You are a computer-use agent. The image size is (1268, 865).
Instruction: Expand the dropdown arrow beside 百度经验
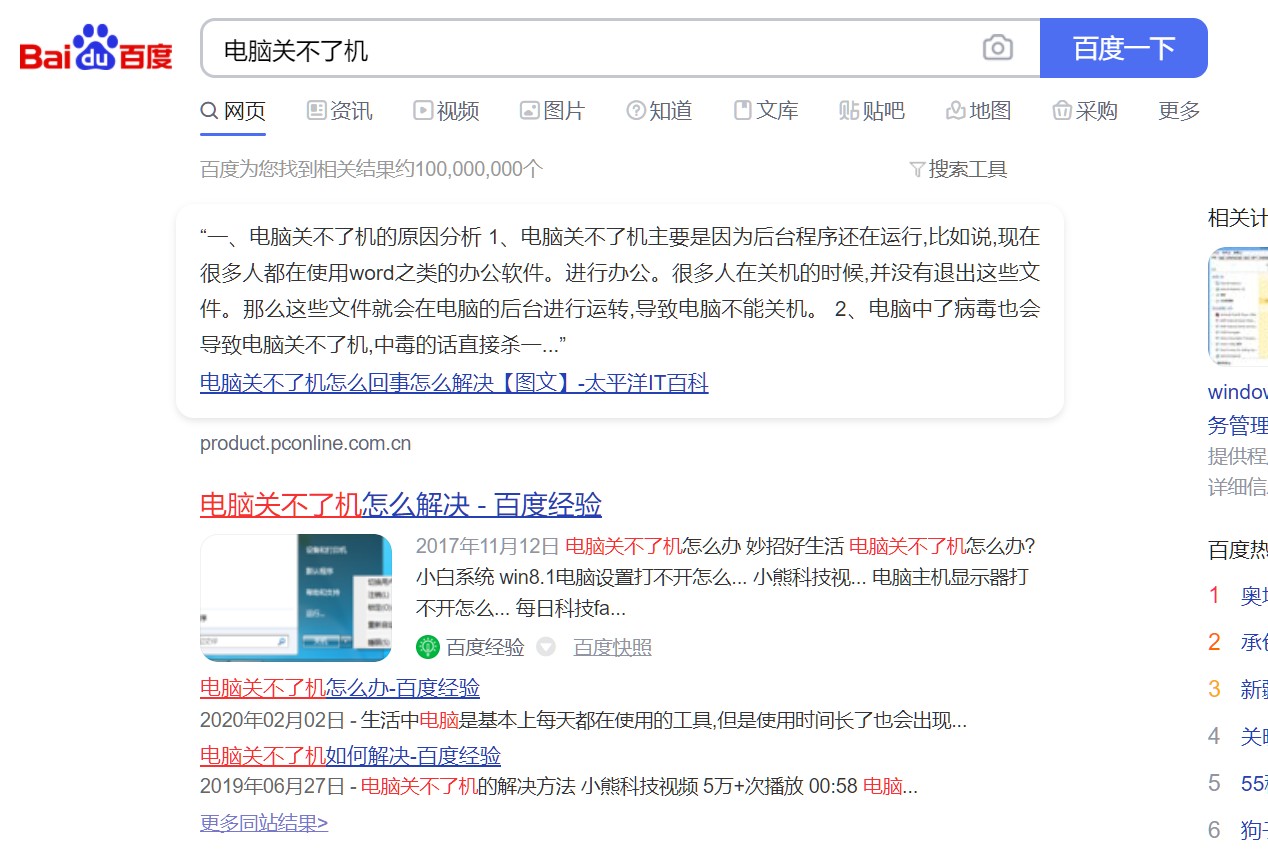coord(546,648)
